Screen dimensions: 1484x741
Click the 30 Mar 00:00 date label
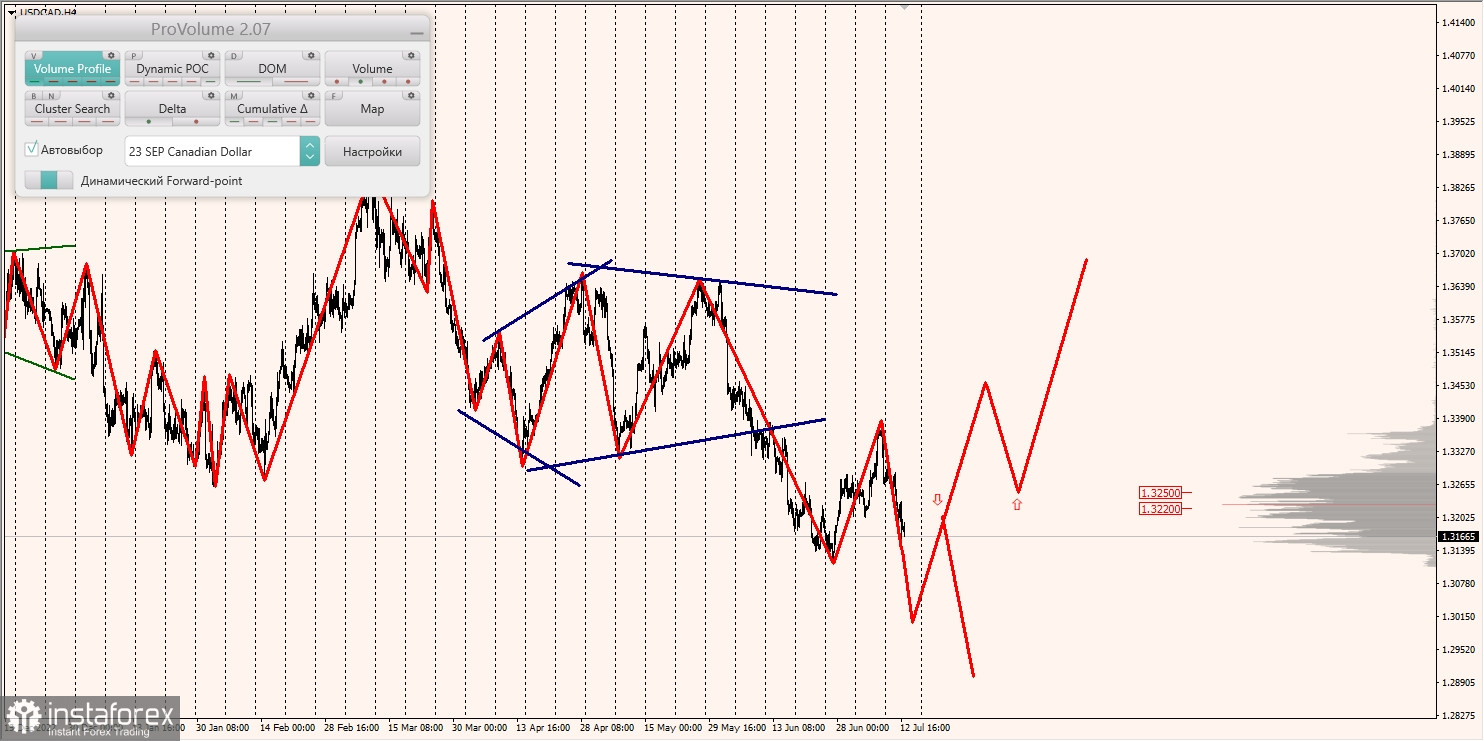coord(480,728)
